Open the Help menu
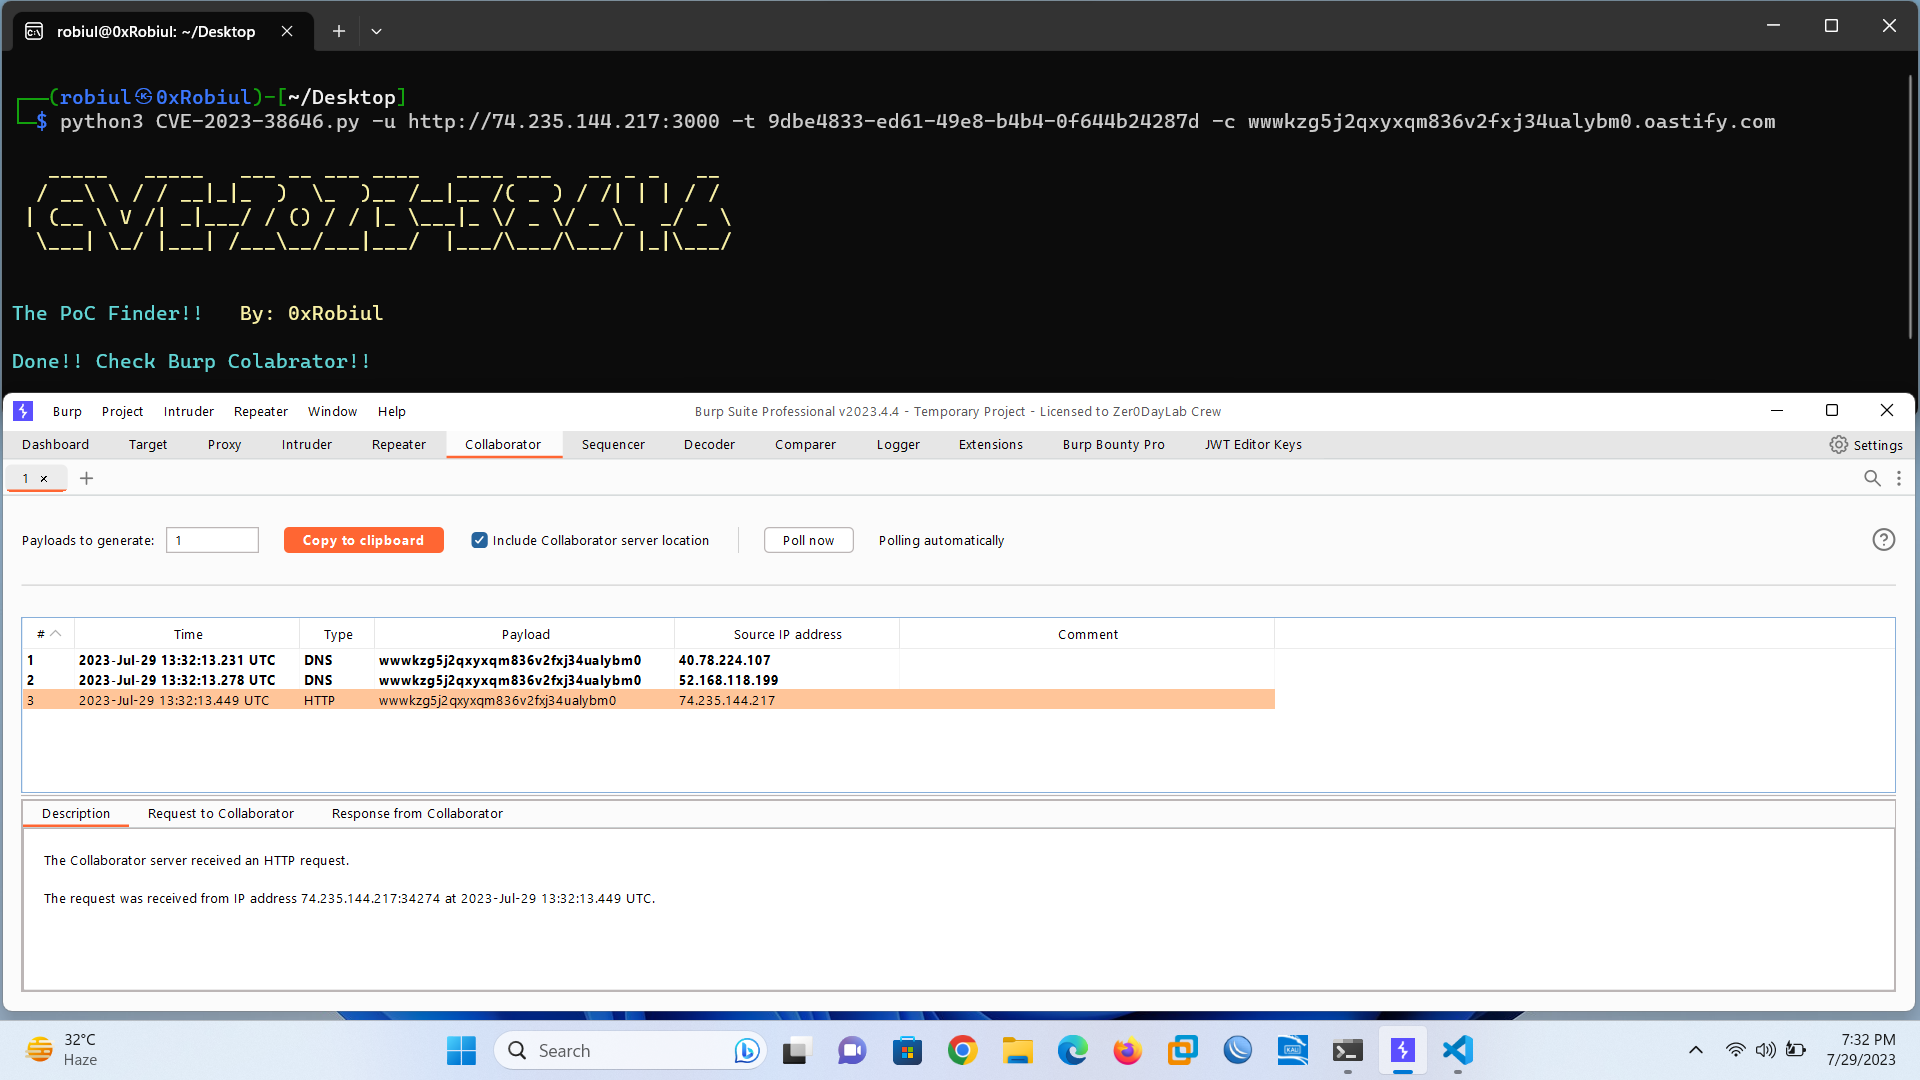 click(x=392, y=411)
